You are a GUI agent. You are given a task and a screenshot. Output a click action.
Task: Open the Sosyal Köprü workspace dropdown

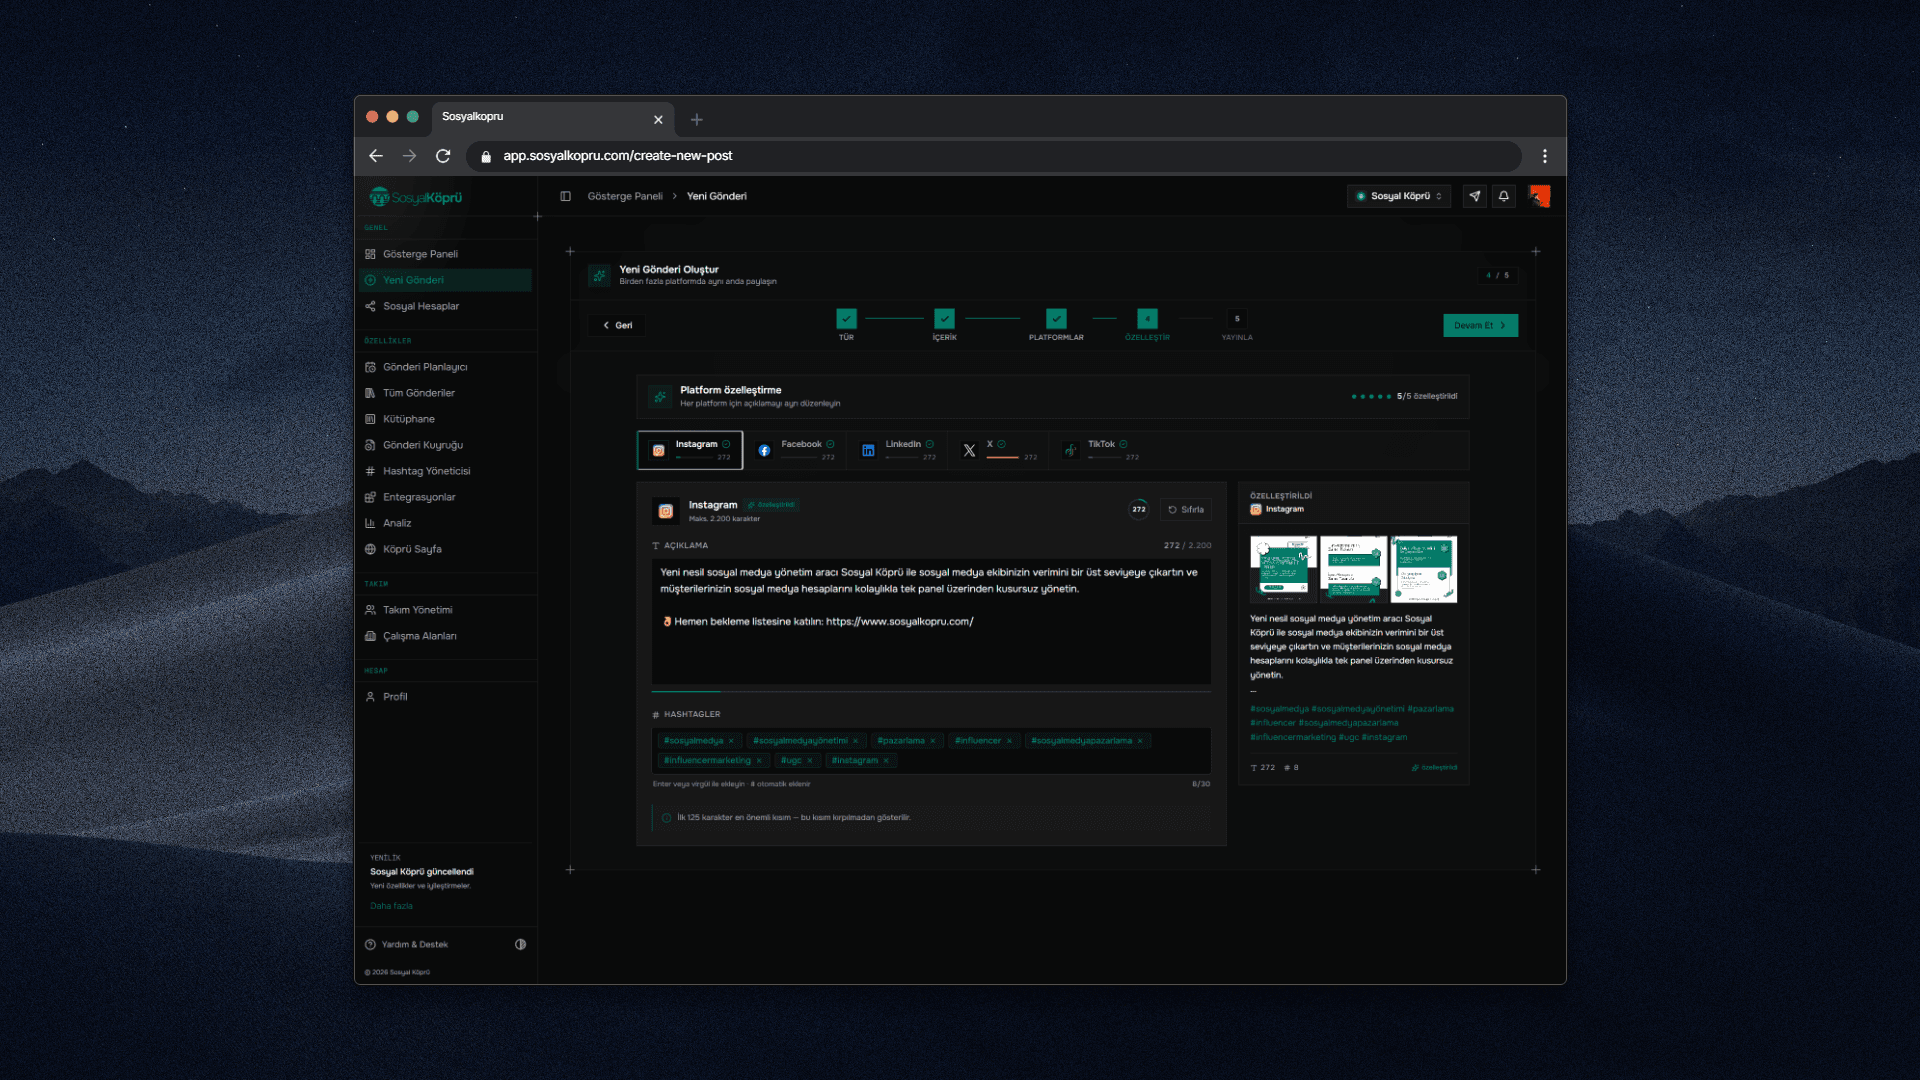(1399, 196)
